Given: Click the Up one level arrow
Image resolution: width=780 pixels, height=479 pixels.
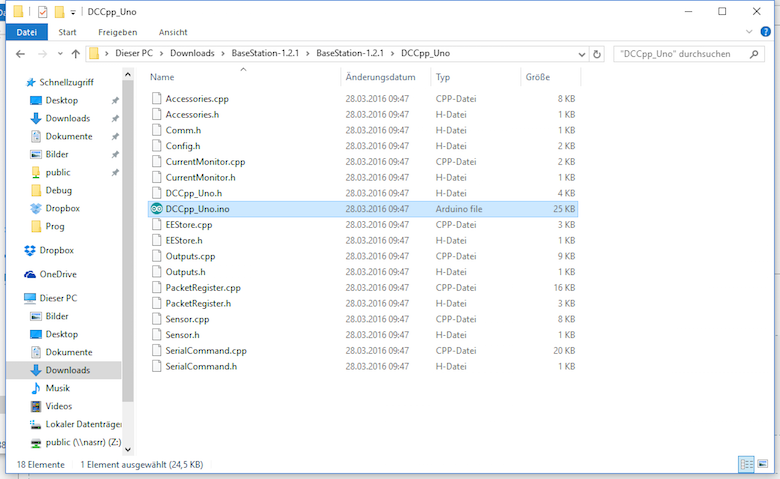Looking at the screenshot, I should coord(74,53).
